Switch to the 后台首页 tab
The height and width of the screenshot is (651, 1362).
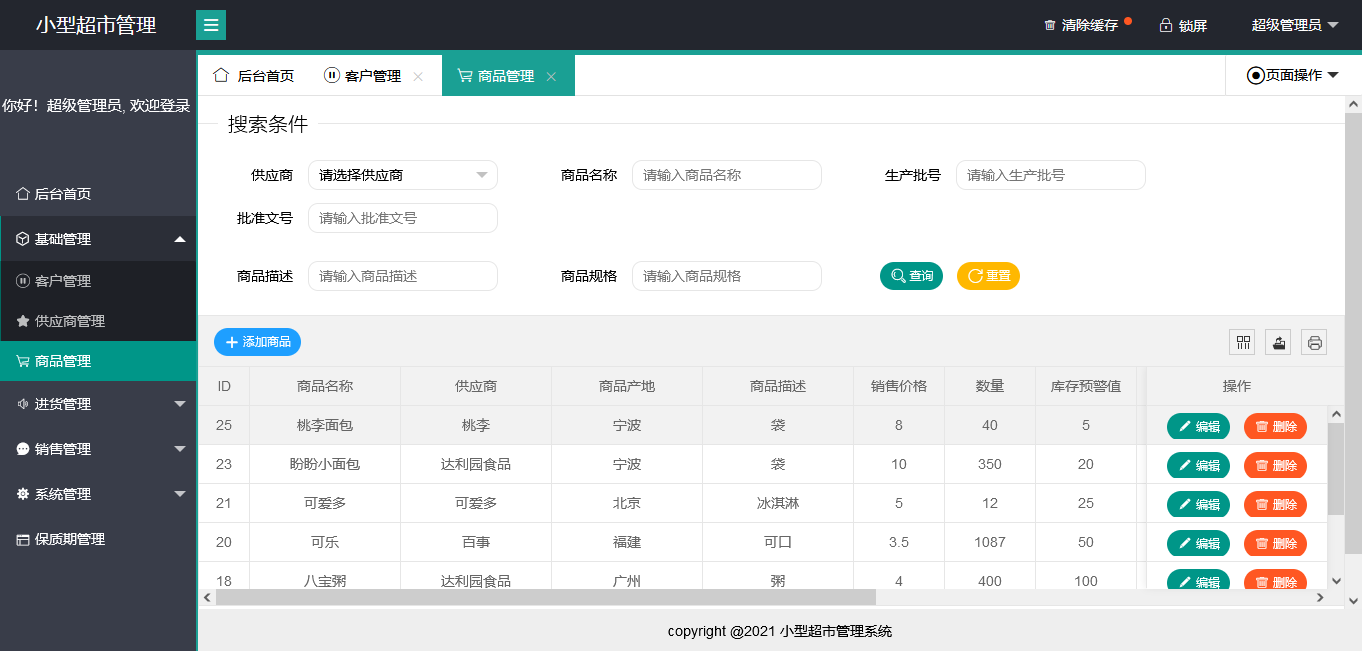[254, 76]
